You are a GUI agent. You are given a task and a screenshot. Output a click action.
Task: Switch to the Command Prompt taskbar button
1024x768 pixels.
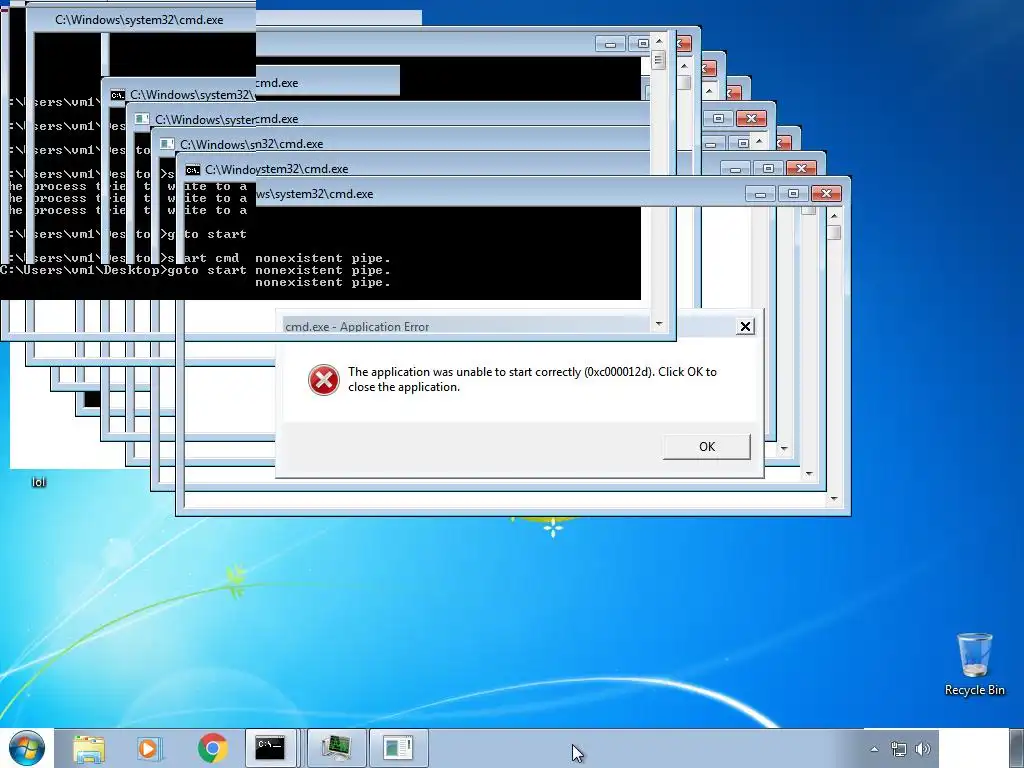click(x=270, y=748)
